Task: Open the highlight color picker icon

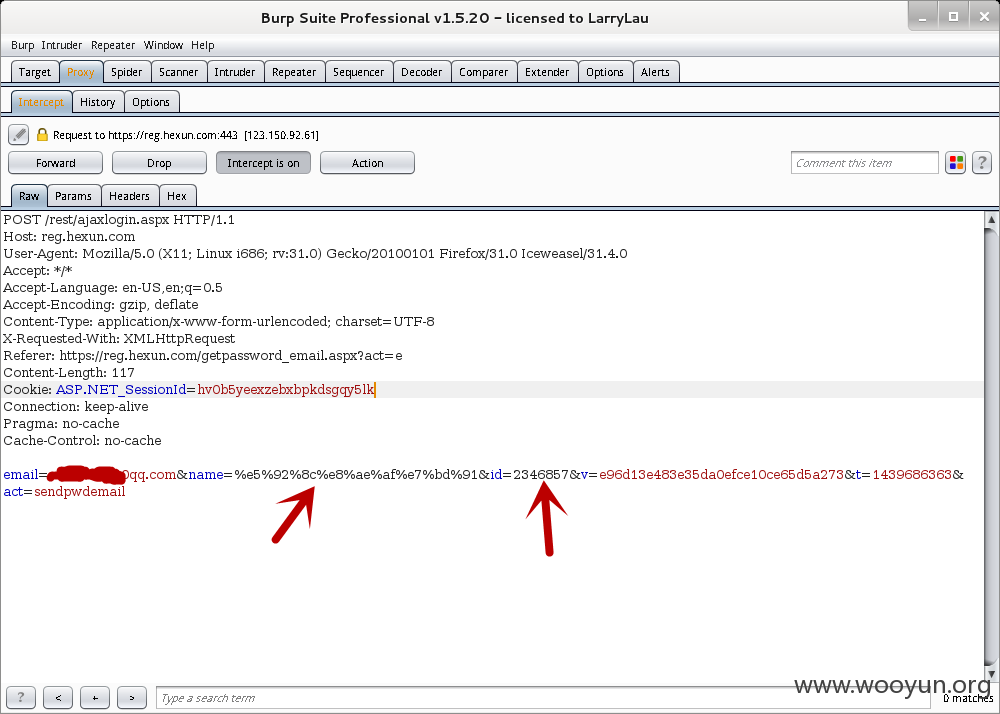Action: [955, 163]
